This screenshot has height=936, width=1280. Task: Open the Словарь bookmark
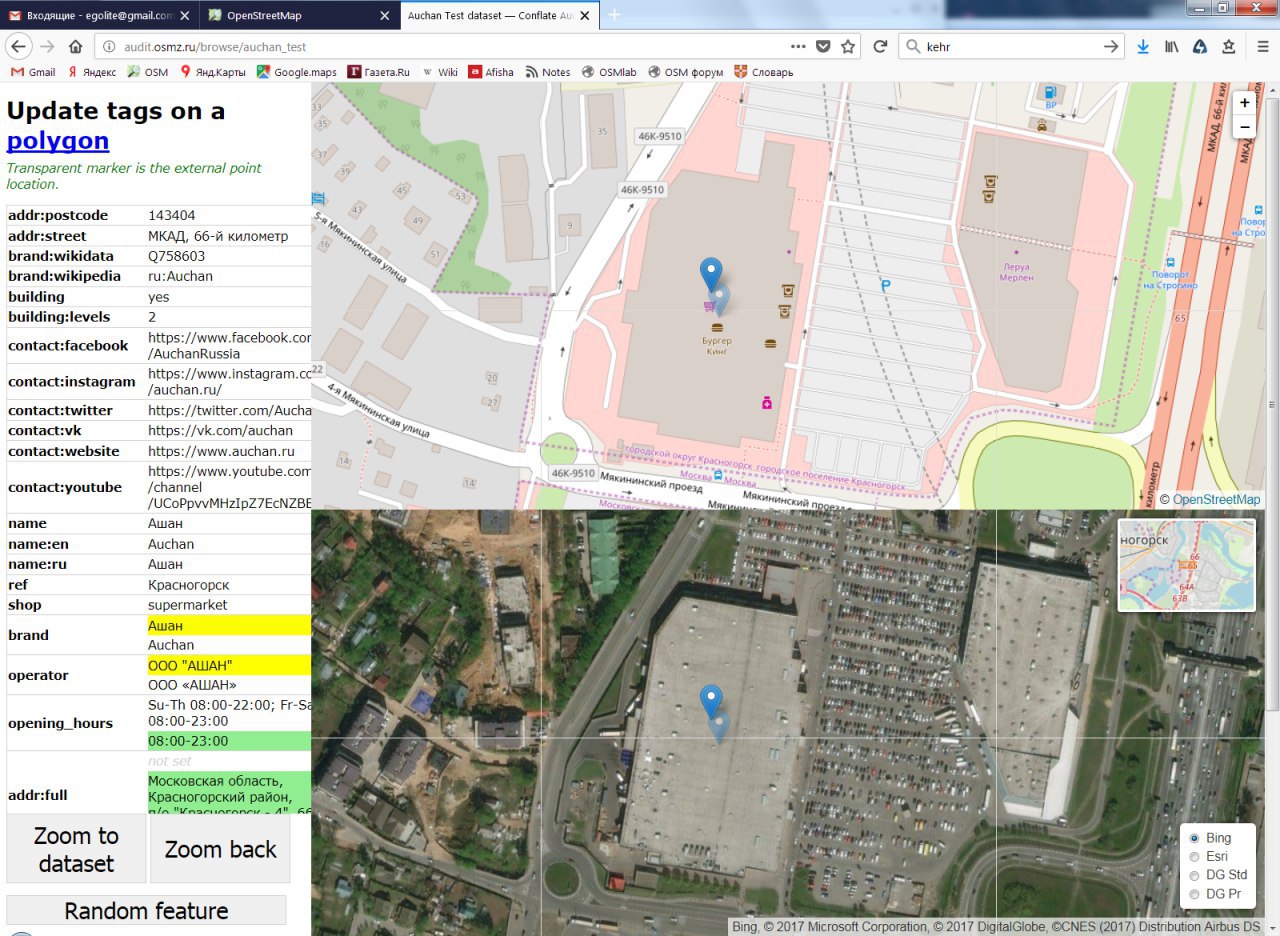click(764, 72)
